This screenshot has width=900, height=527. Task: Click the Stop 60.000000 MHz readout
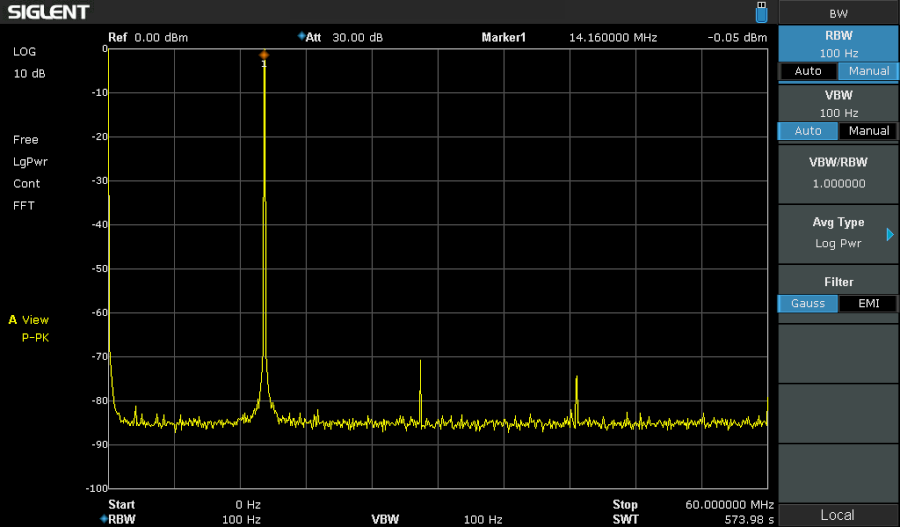point(693,505)
